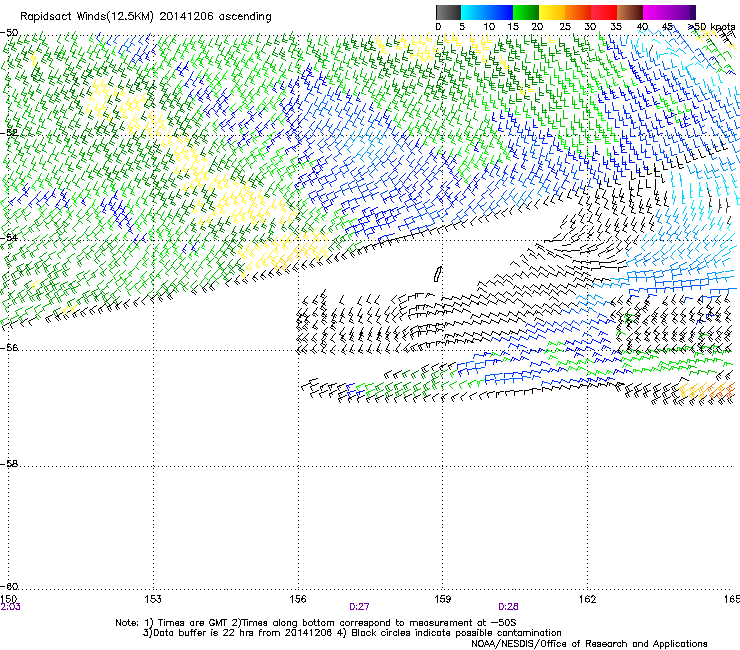Pick the red 30-35 knots legend segment

(x=604, y=12)
